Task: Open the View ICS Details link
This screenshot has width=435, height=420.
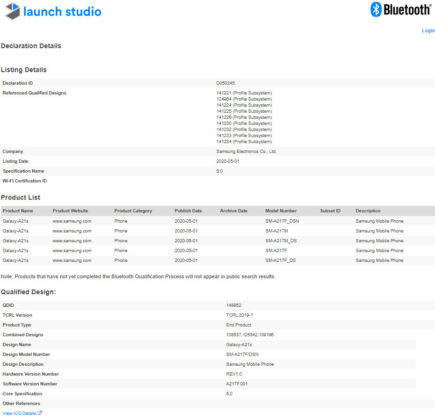Action: point(22,413)
